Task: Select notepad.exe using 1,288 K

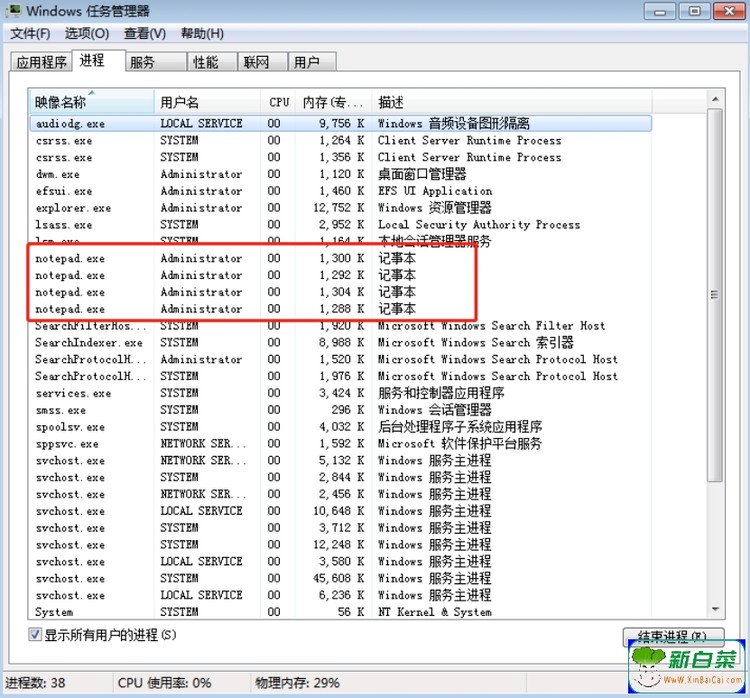Action: click(x=341, y=309)
